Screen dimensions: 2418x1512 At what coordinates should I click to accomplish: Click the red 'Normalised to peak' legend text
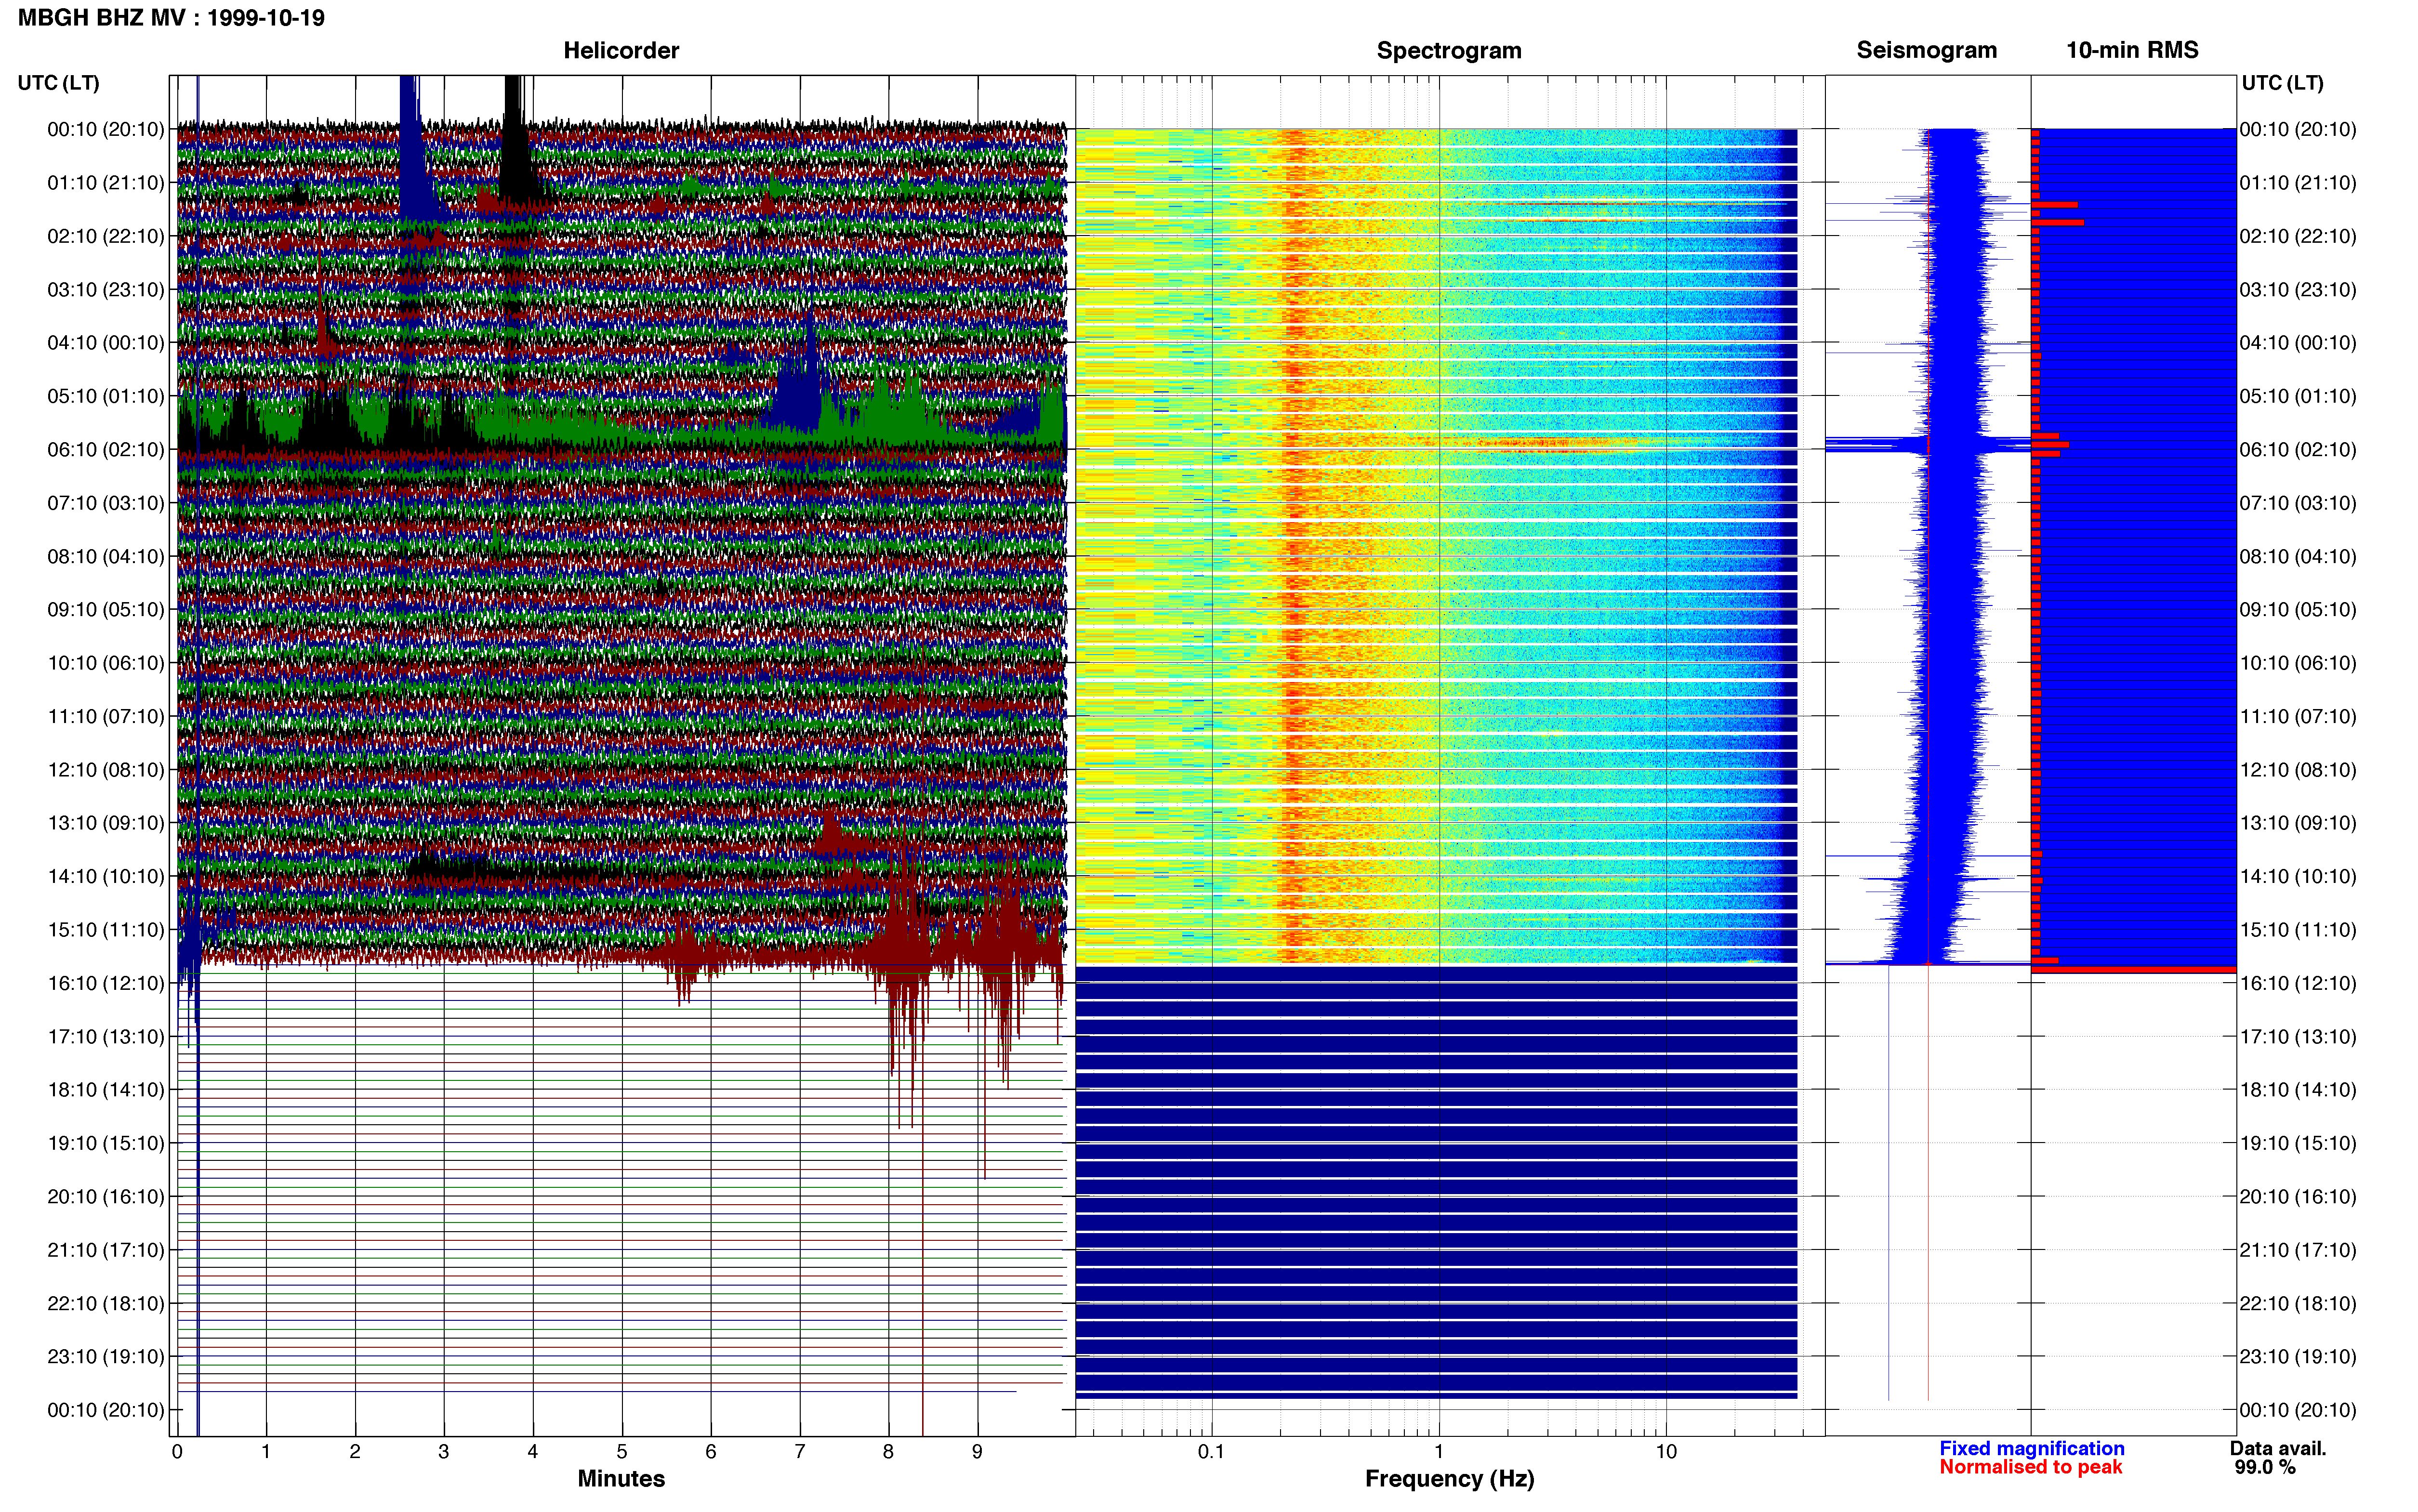coord(2031,1468)
